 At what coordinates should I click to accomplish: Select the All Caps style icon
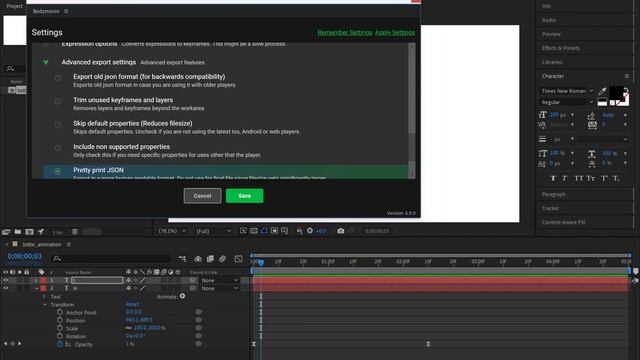578,178
